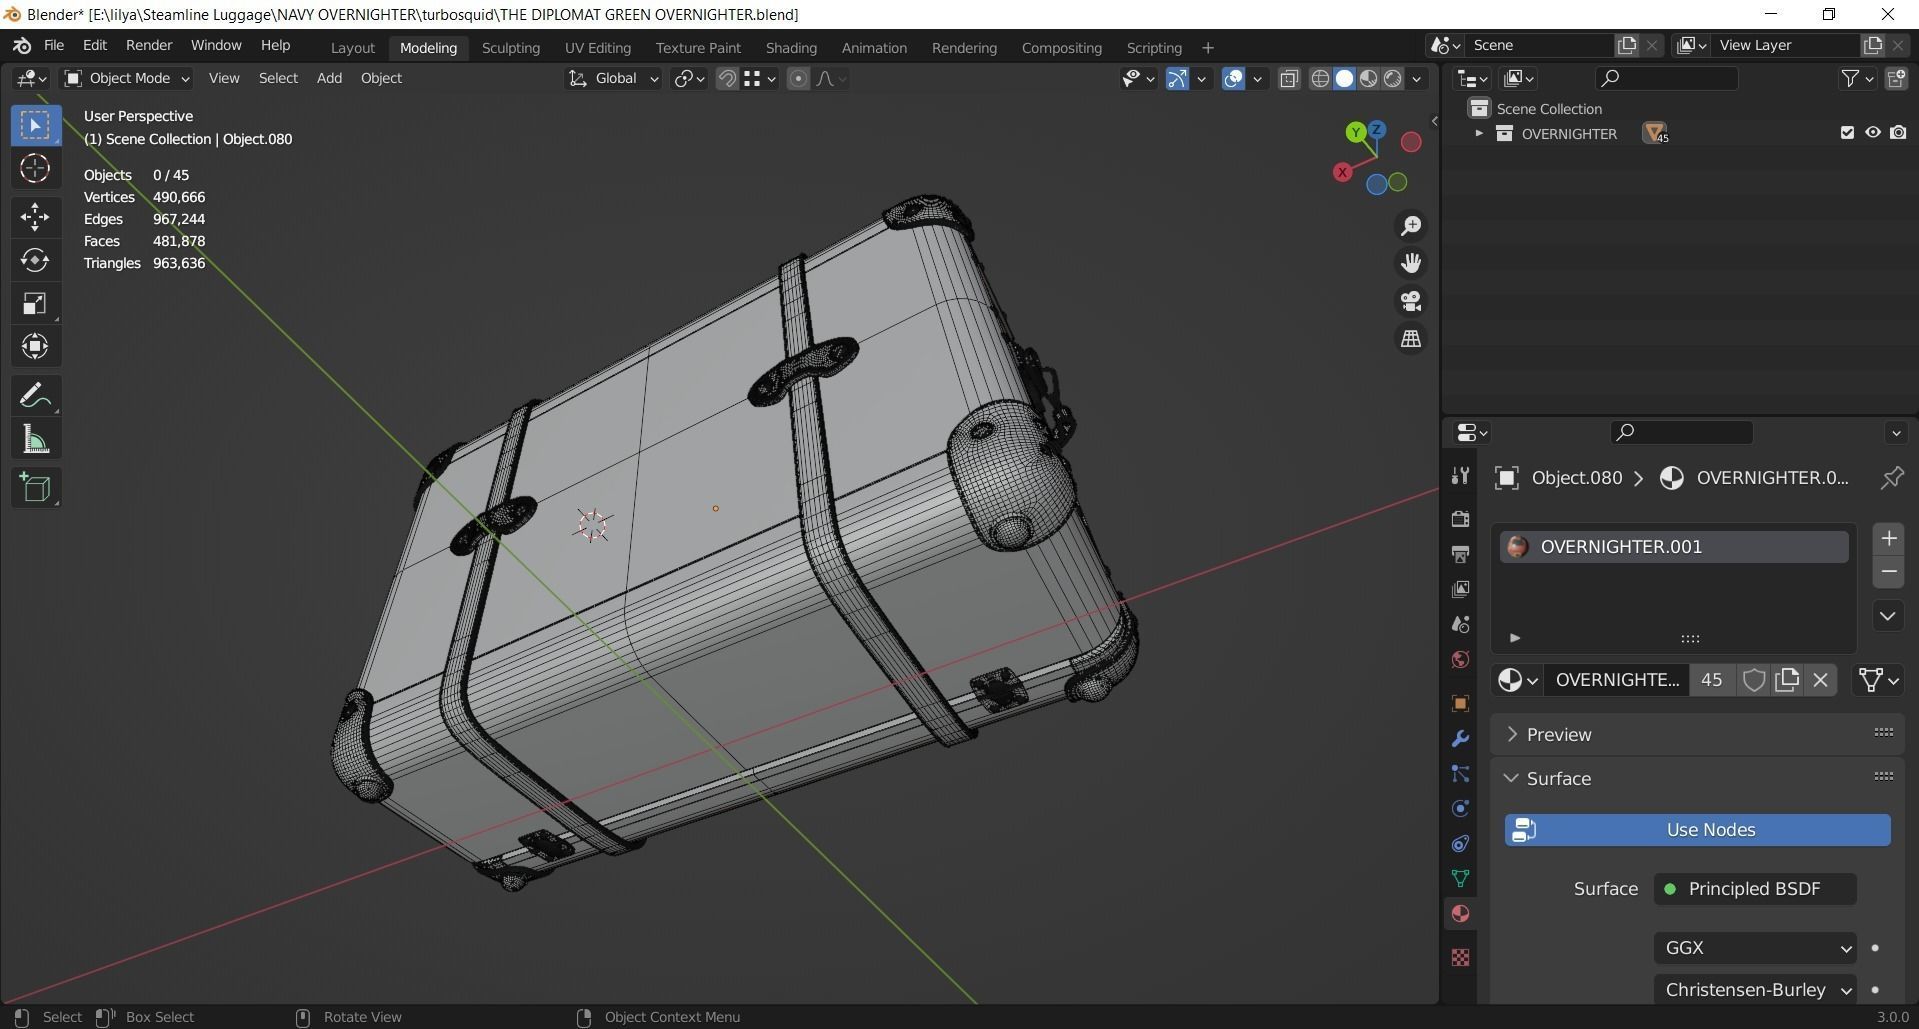1919x1029 pixels.
Task: Activate the 3D Cursor tool
Action: pos(35,169)
